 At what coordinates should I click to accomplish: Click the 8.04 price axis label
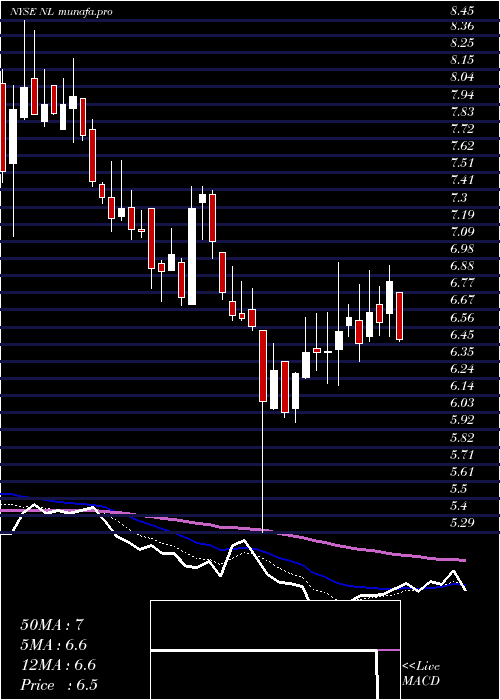point(462,77)
